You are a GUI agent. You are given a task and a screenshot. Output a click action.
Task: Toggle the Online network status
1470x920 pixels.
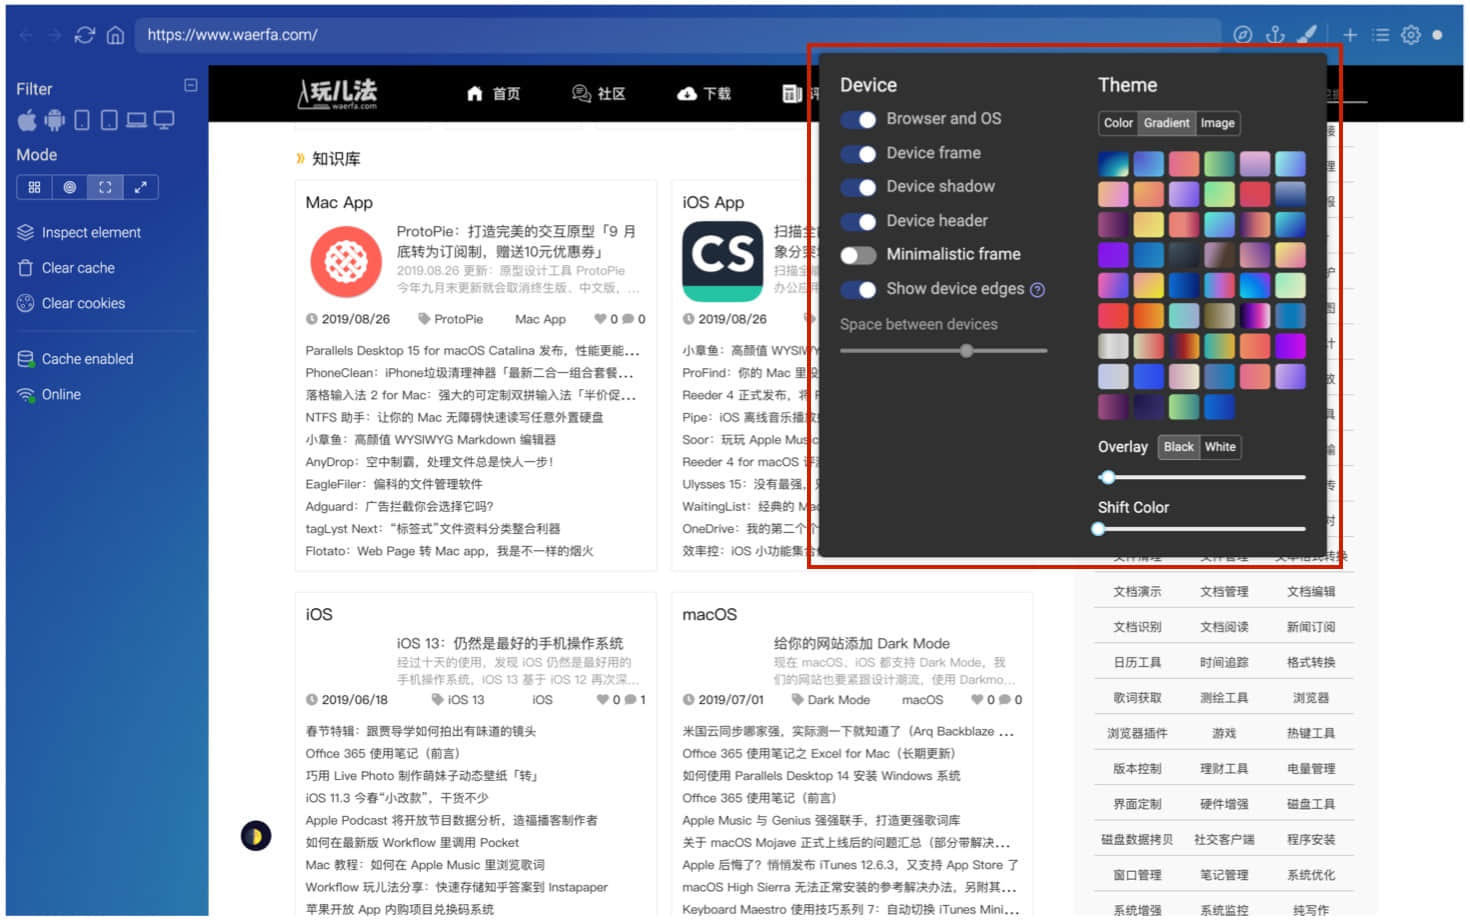[x=49, y=395]
